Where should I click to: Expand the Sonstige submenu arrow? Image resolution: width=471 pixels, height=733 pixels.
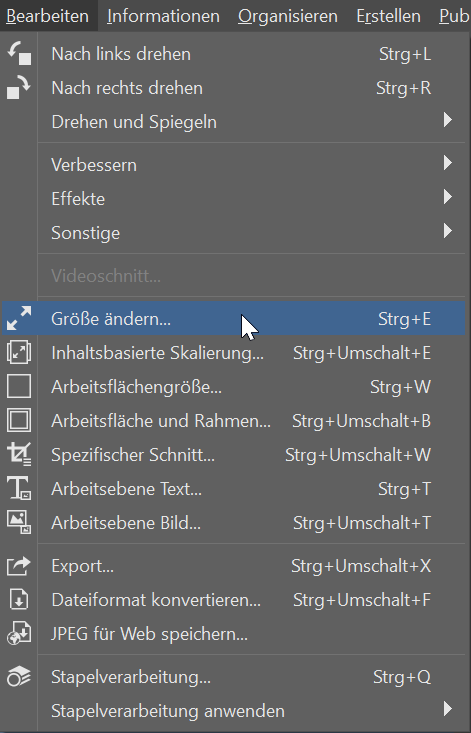[x=448, y=231]
